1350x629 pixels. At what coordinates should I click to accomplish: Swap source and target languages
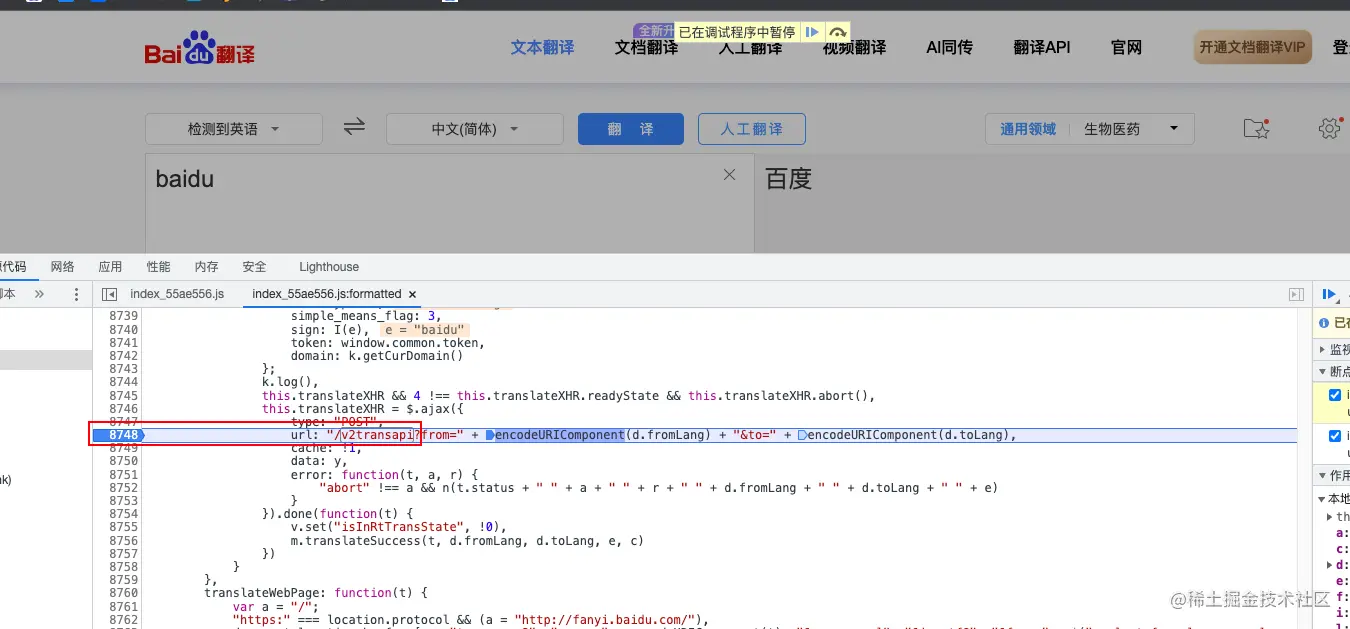tap(354, 127)
